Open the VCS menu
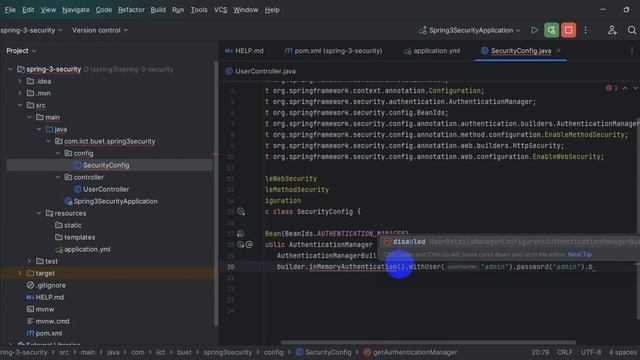Viewport: 640px width, 360px height. (x=220, y=10)
